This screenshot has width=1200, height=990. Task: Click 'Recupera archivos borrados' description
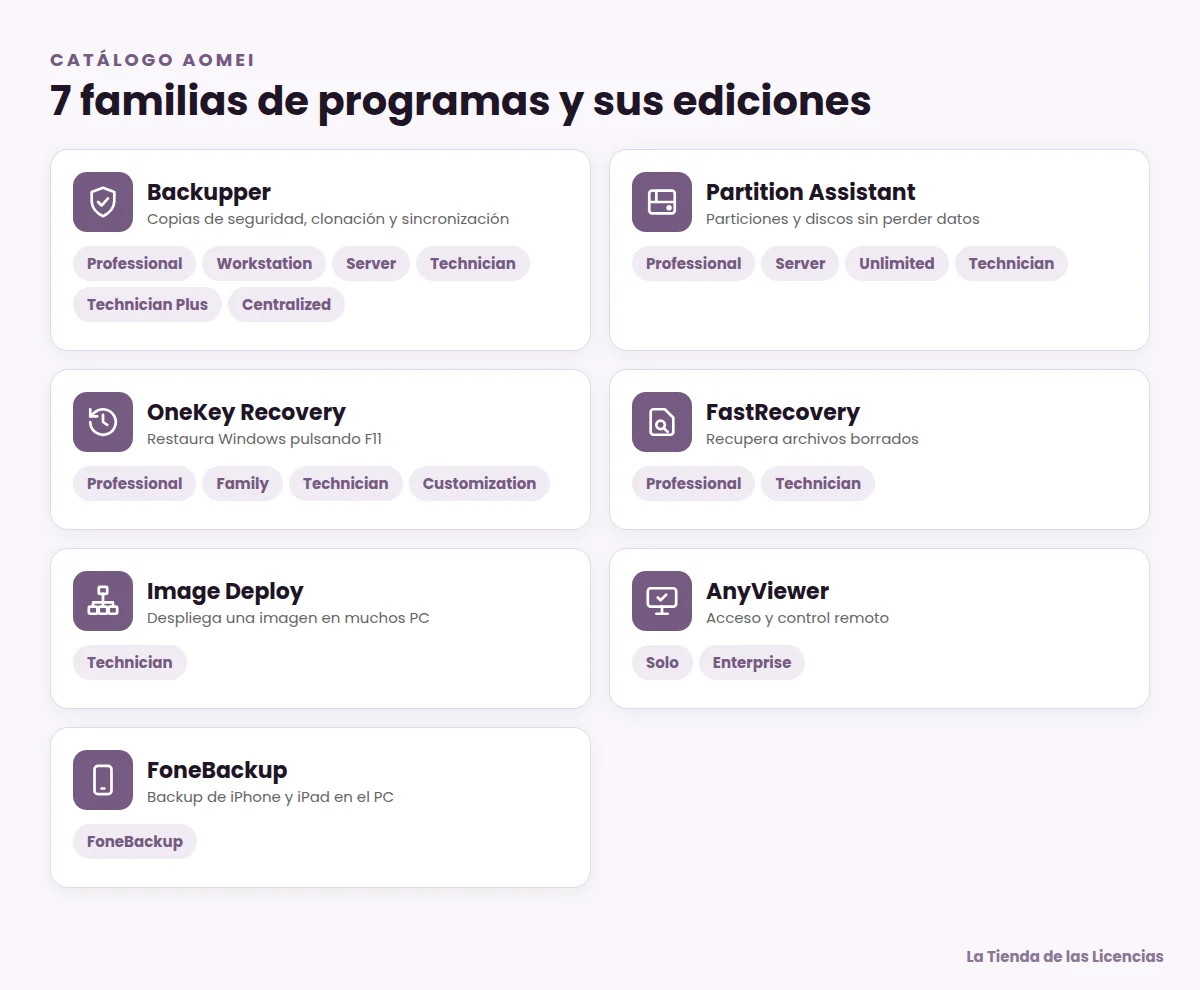(812, 439)
